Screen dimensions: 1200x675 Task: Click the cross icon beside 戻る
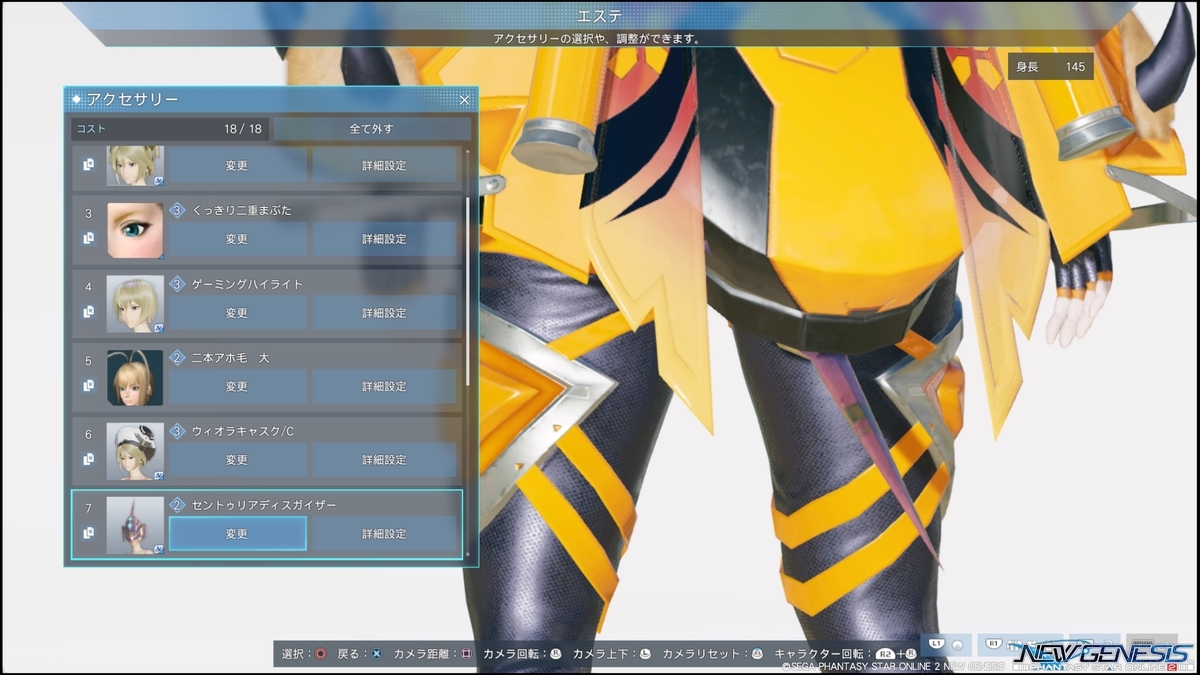click(375, 653)
